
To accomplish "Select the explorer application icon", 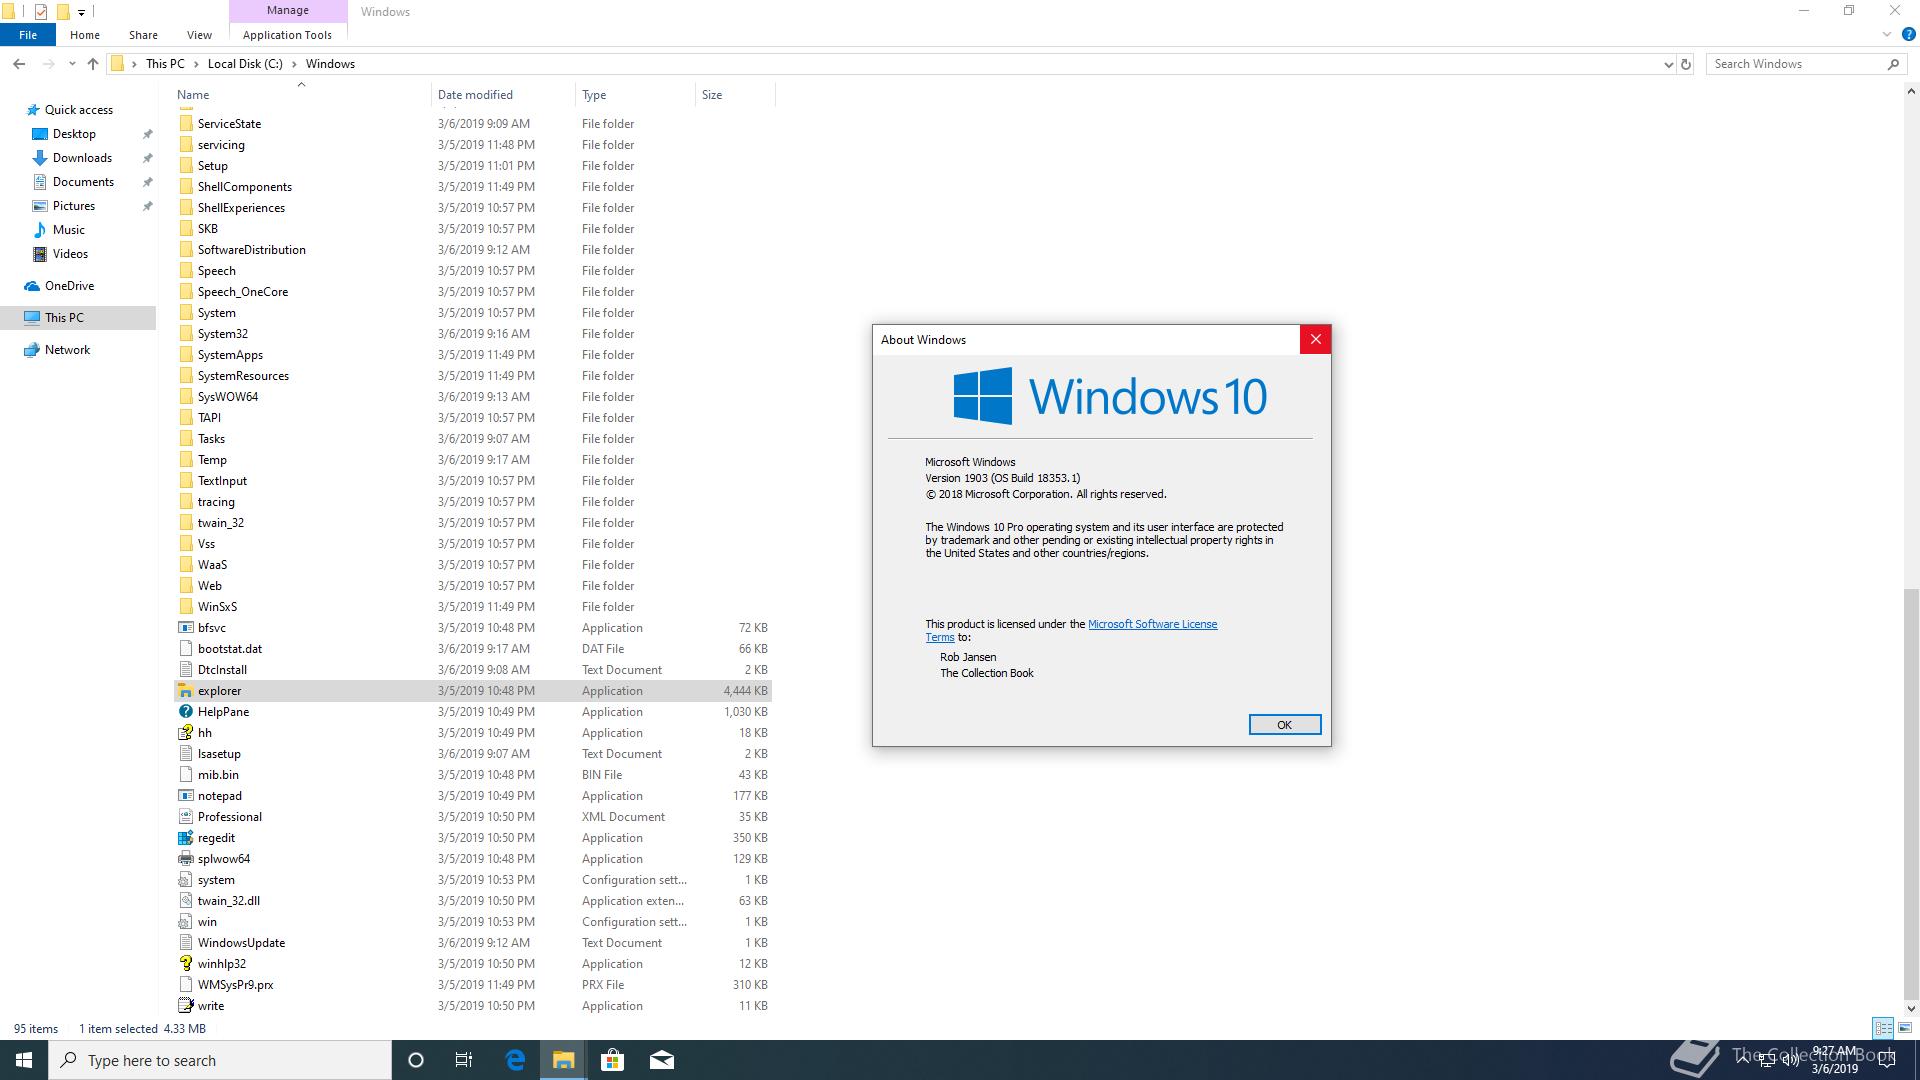I will click(x=185, y=691).
